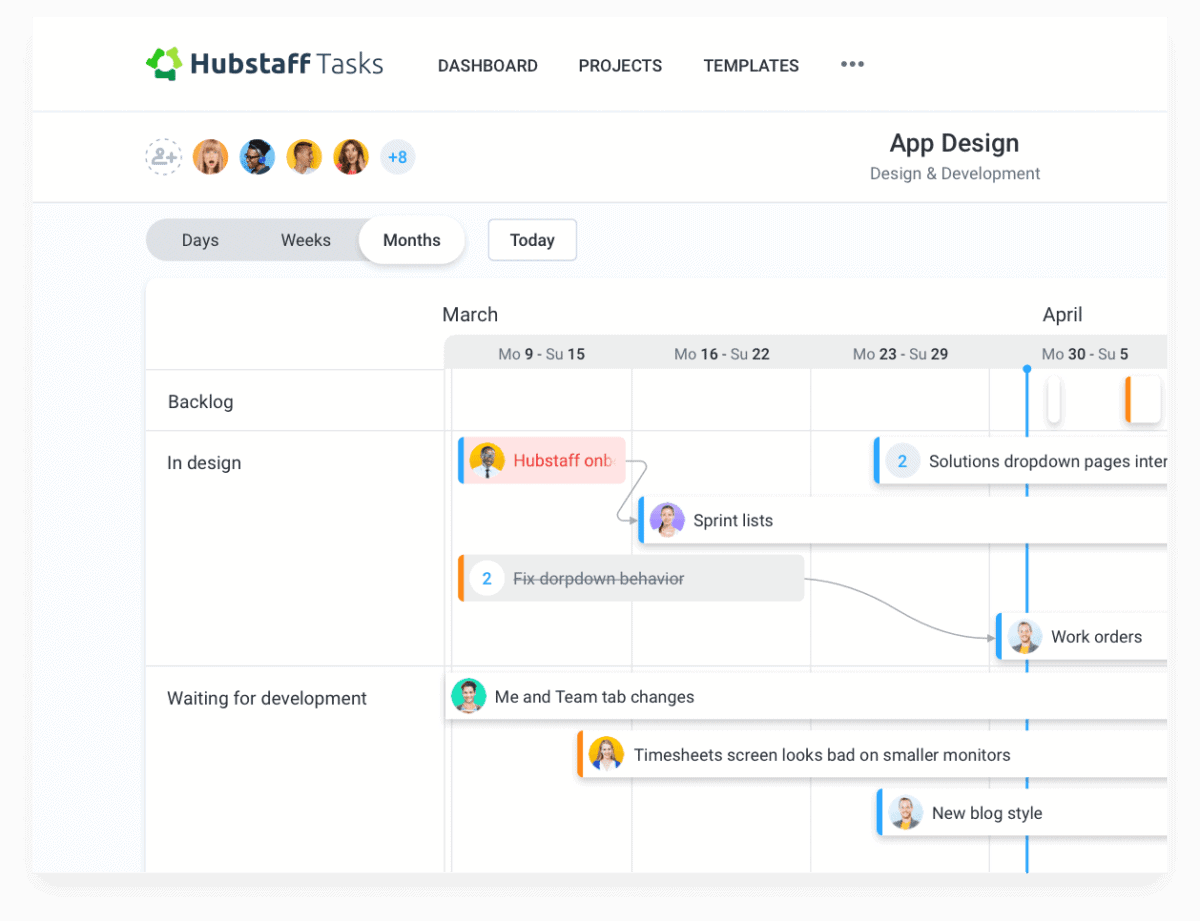
Task: Click the subtask count badge on Fix dorpdown behavior
Action: coord(487,578)
